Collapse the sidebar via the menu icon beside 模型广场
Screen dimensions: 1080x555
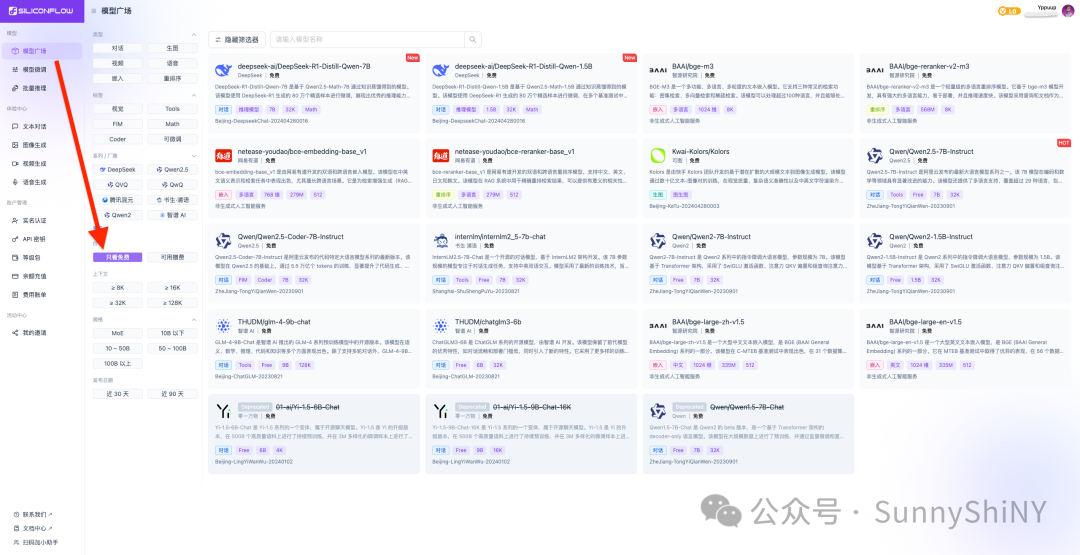(94, 11)
